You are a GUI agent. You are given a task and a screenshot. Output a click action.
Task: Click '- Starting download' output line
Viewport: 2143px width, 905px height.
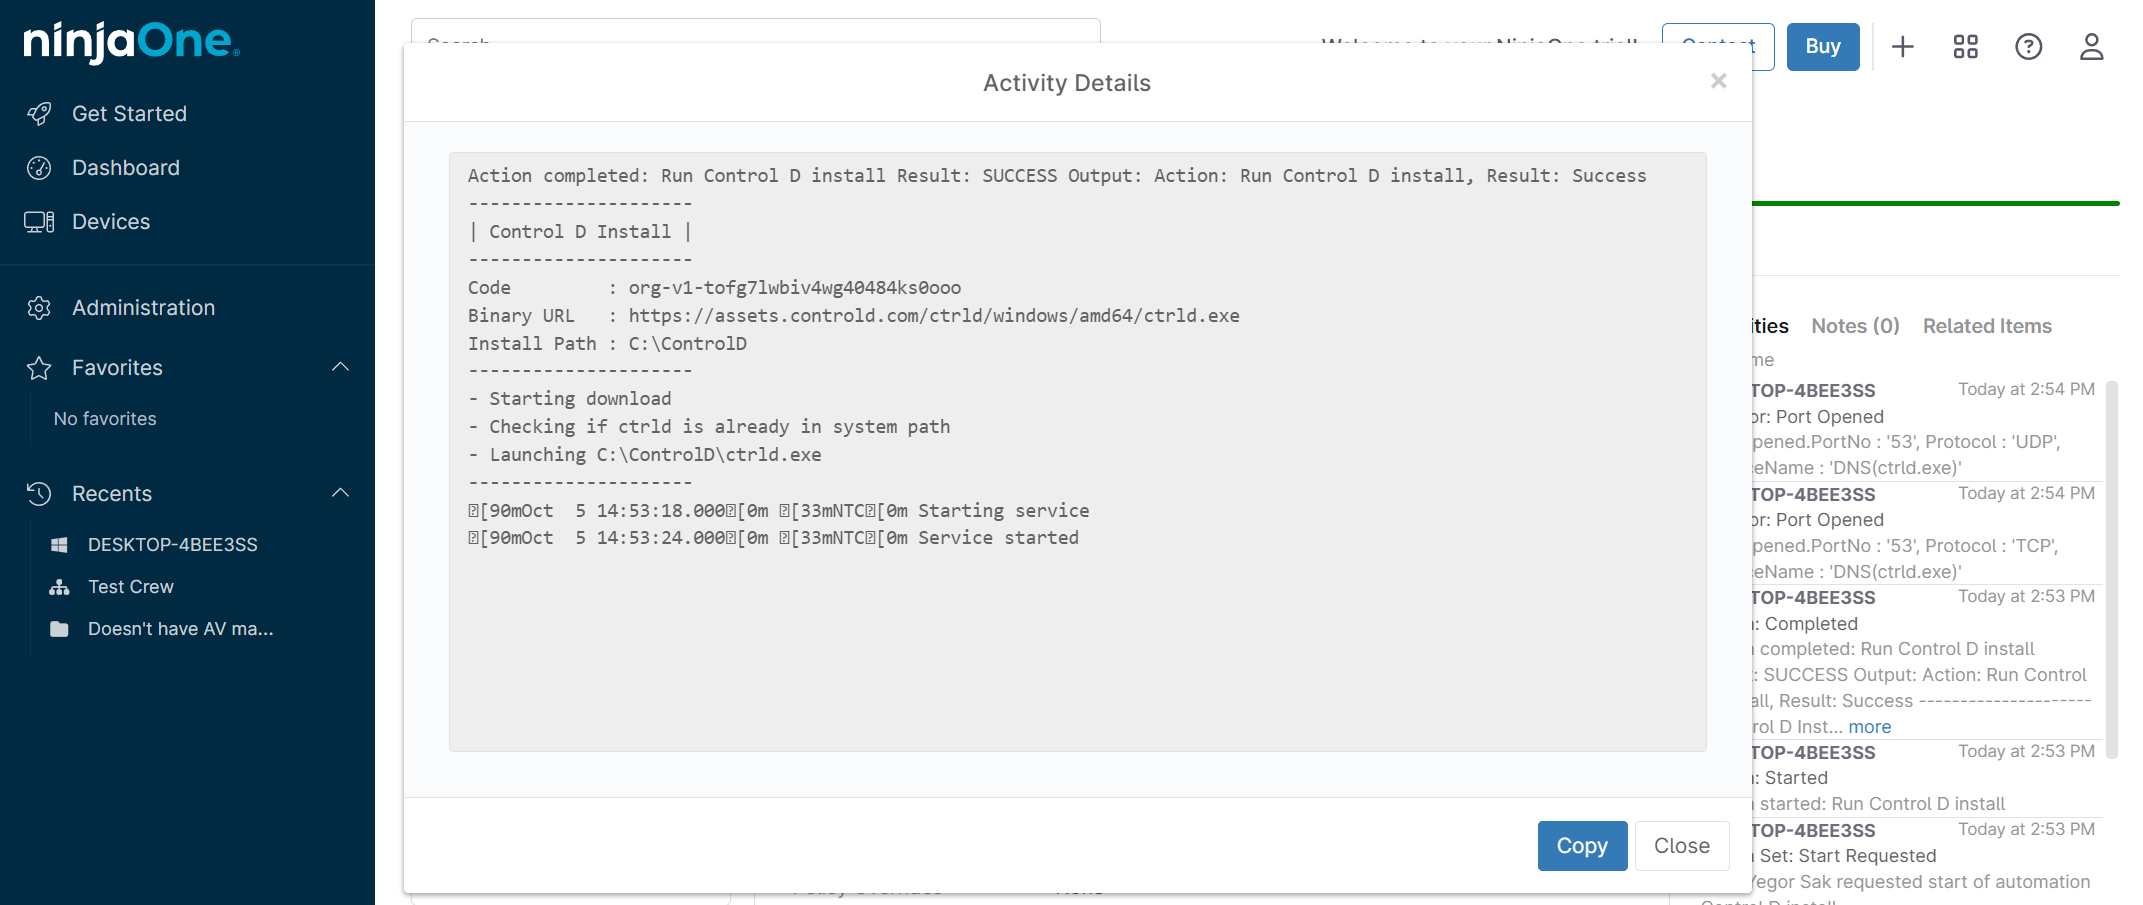coord(570,399)
